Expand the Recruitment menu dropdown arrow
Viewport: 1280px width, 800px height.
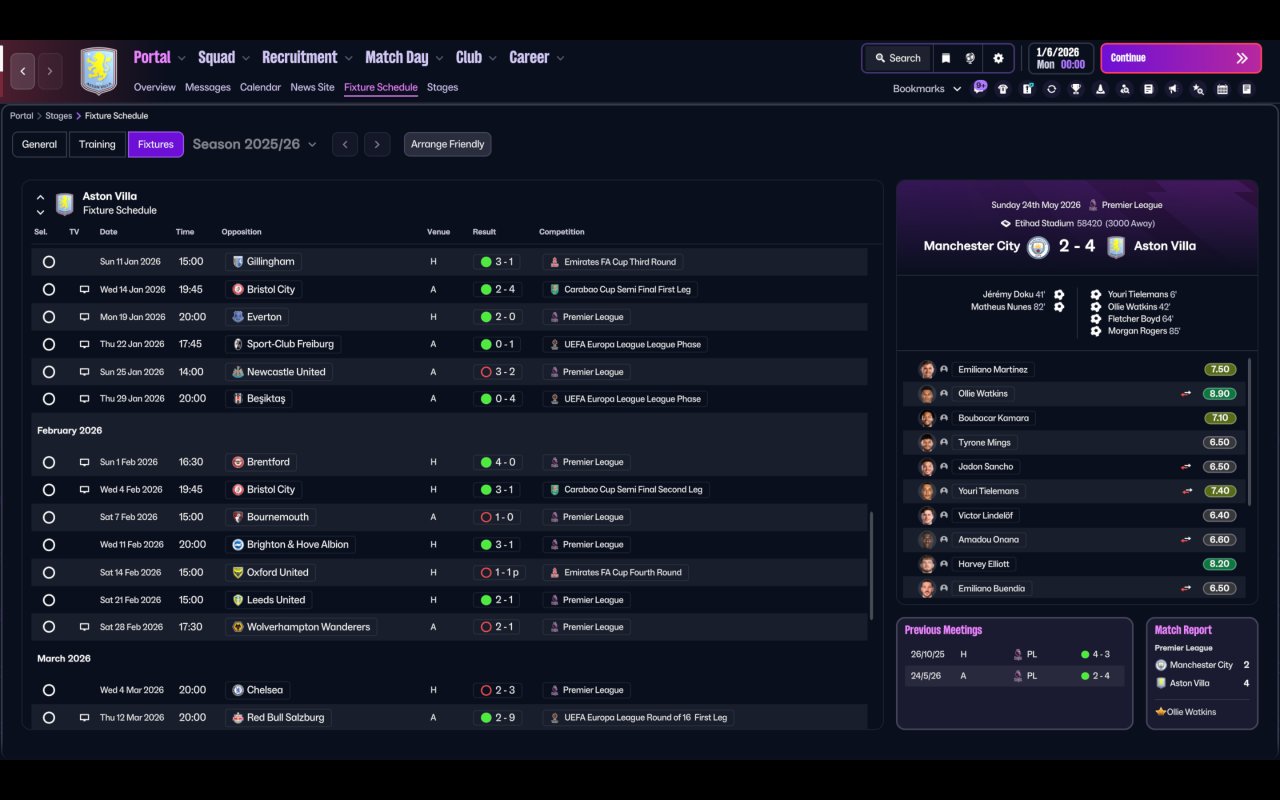pos(349,58)
